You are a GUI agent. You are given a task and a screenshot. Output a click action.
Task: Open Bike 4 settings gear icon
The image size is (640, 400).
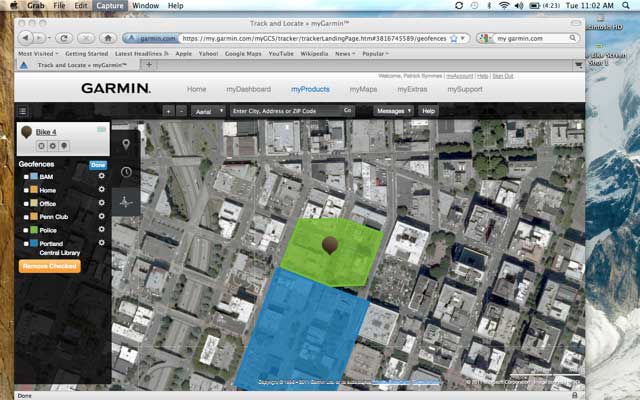pos(53,146)
